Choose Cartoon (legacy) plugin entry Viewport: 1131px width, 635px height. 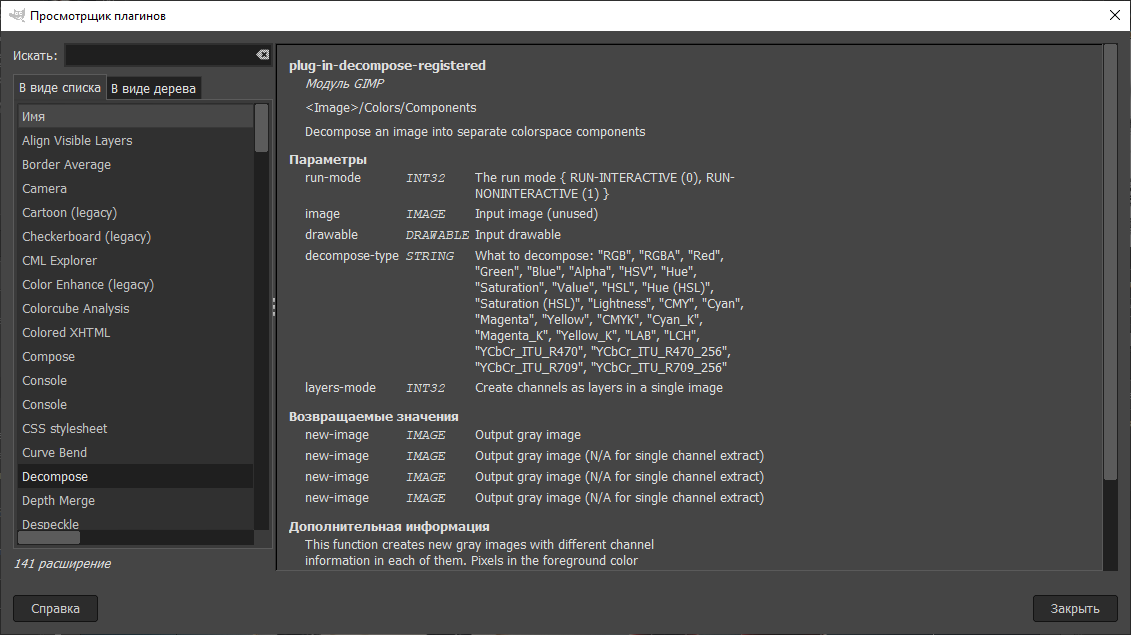point(69,213)
